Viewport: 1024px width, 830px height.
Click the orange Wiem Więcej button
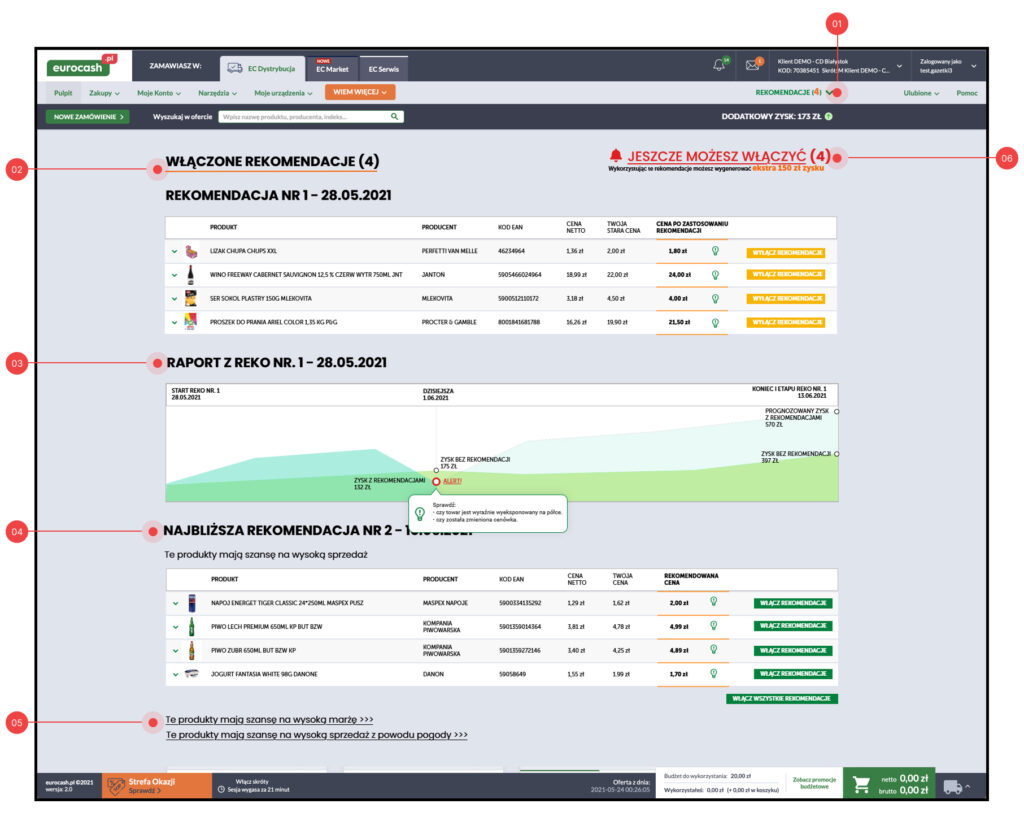360,92
